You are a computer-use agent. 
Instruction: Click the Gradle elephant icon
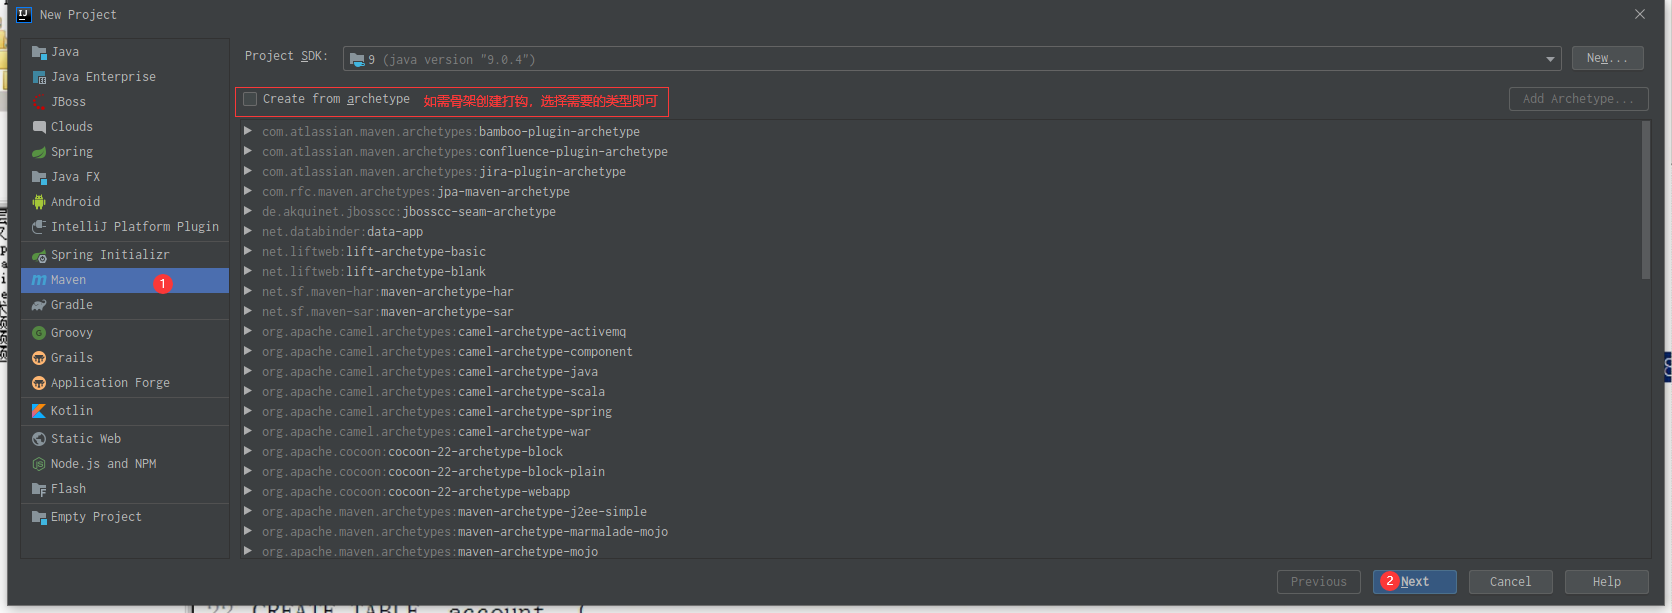[x=39, y=305]
